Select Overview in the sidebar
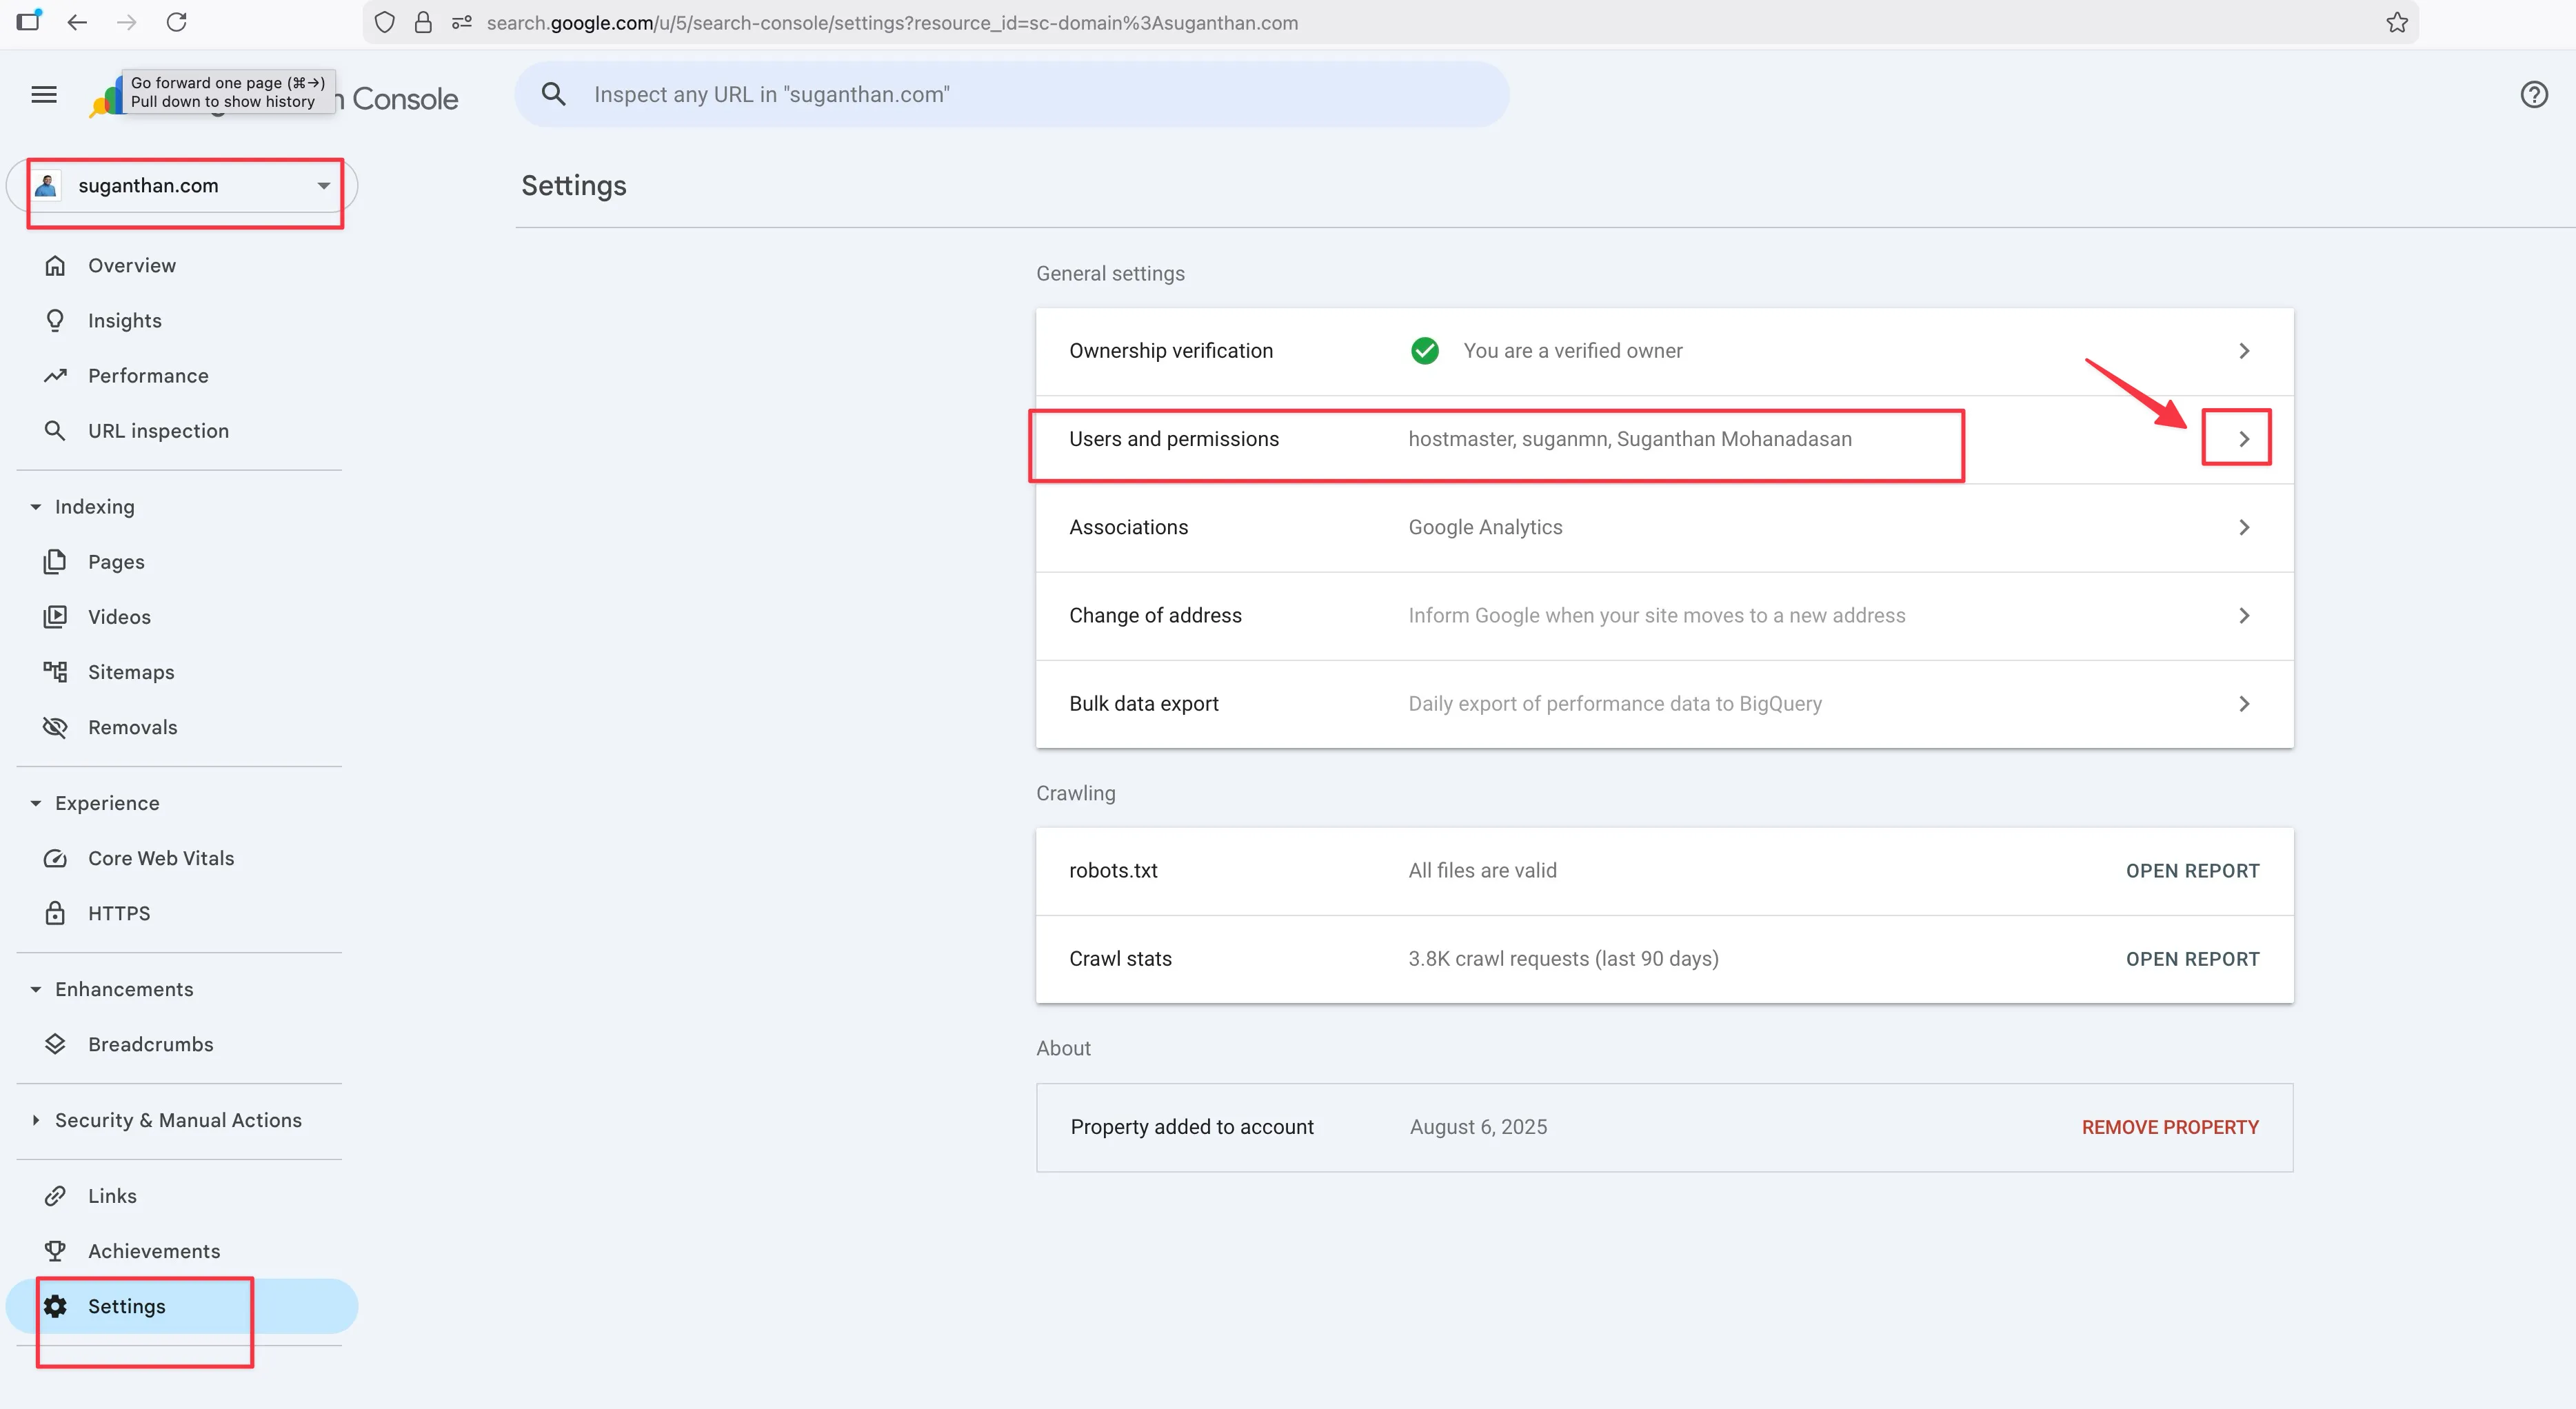This screenshot has height=1409, width=2576. [131, 265]
